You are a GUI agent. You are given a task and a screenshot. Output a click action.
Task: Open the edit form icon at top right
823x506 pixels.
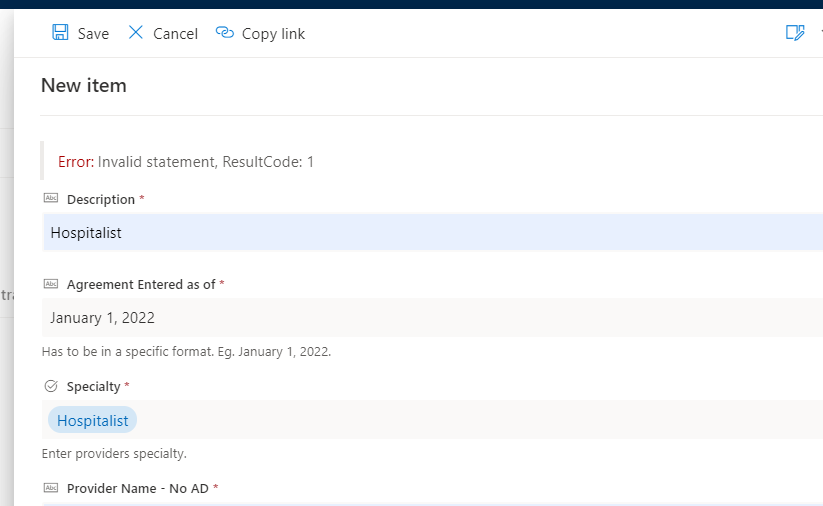pos(795,33)
